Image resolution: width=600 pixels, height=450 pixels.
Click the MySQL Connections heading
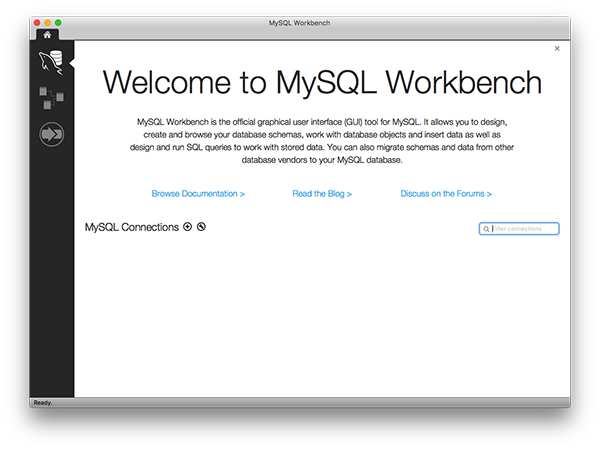(x=132, y=227)
